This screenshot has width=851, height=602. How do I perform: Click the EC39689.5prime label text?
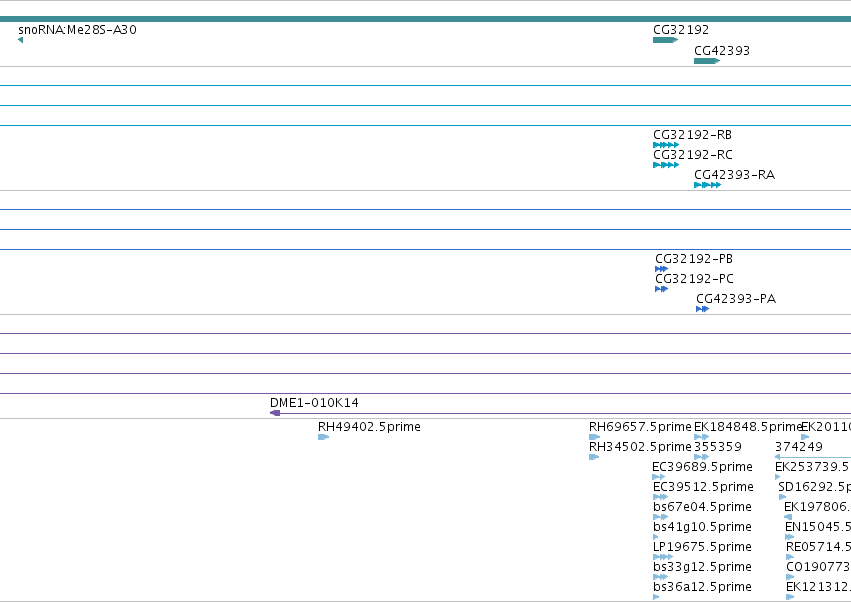[x=702, y=467]
